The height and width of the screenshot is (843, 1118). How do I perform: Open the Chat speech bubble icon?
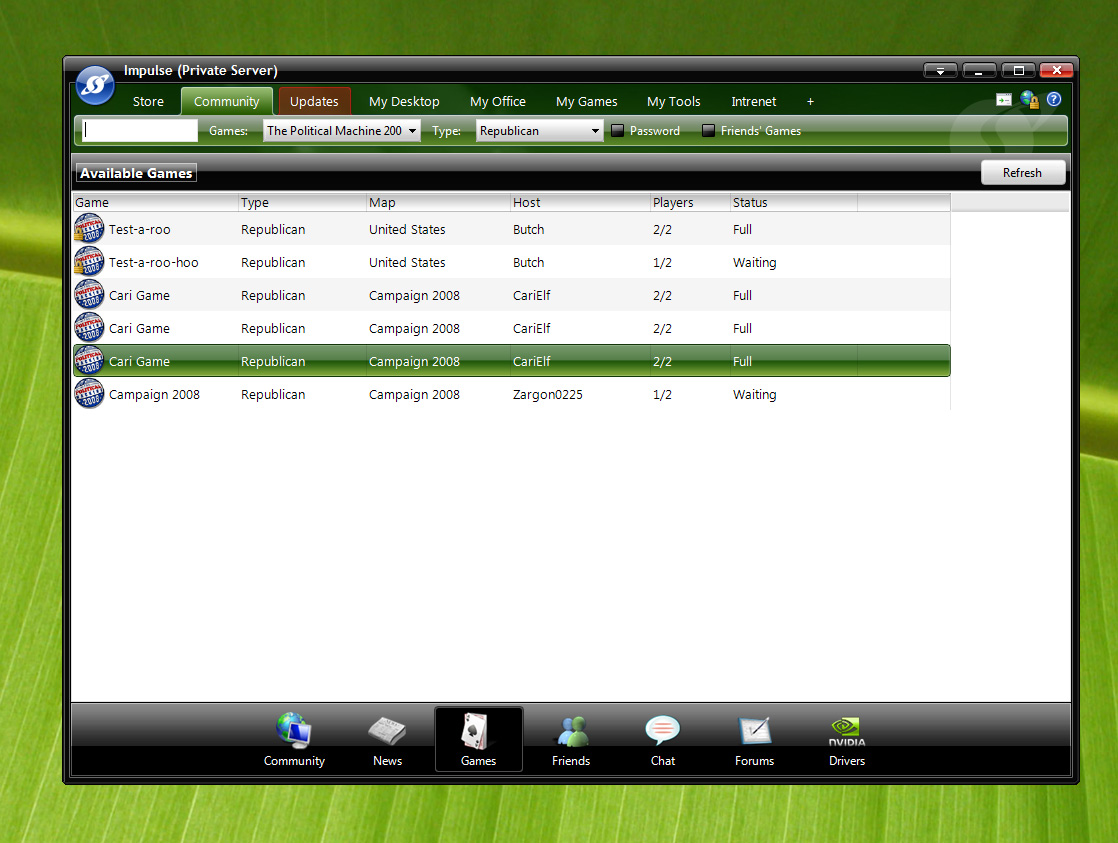(x=662, y=740)
